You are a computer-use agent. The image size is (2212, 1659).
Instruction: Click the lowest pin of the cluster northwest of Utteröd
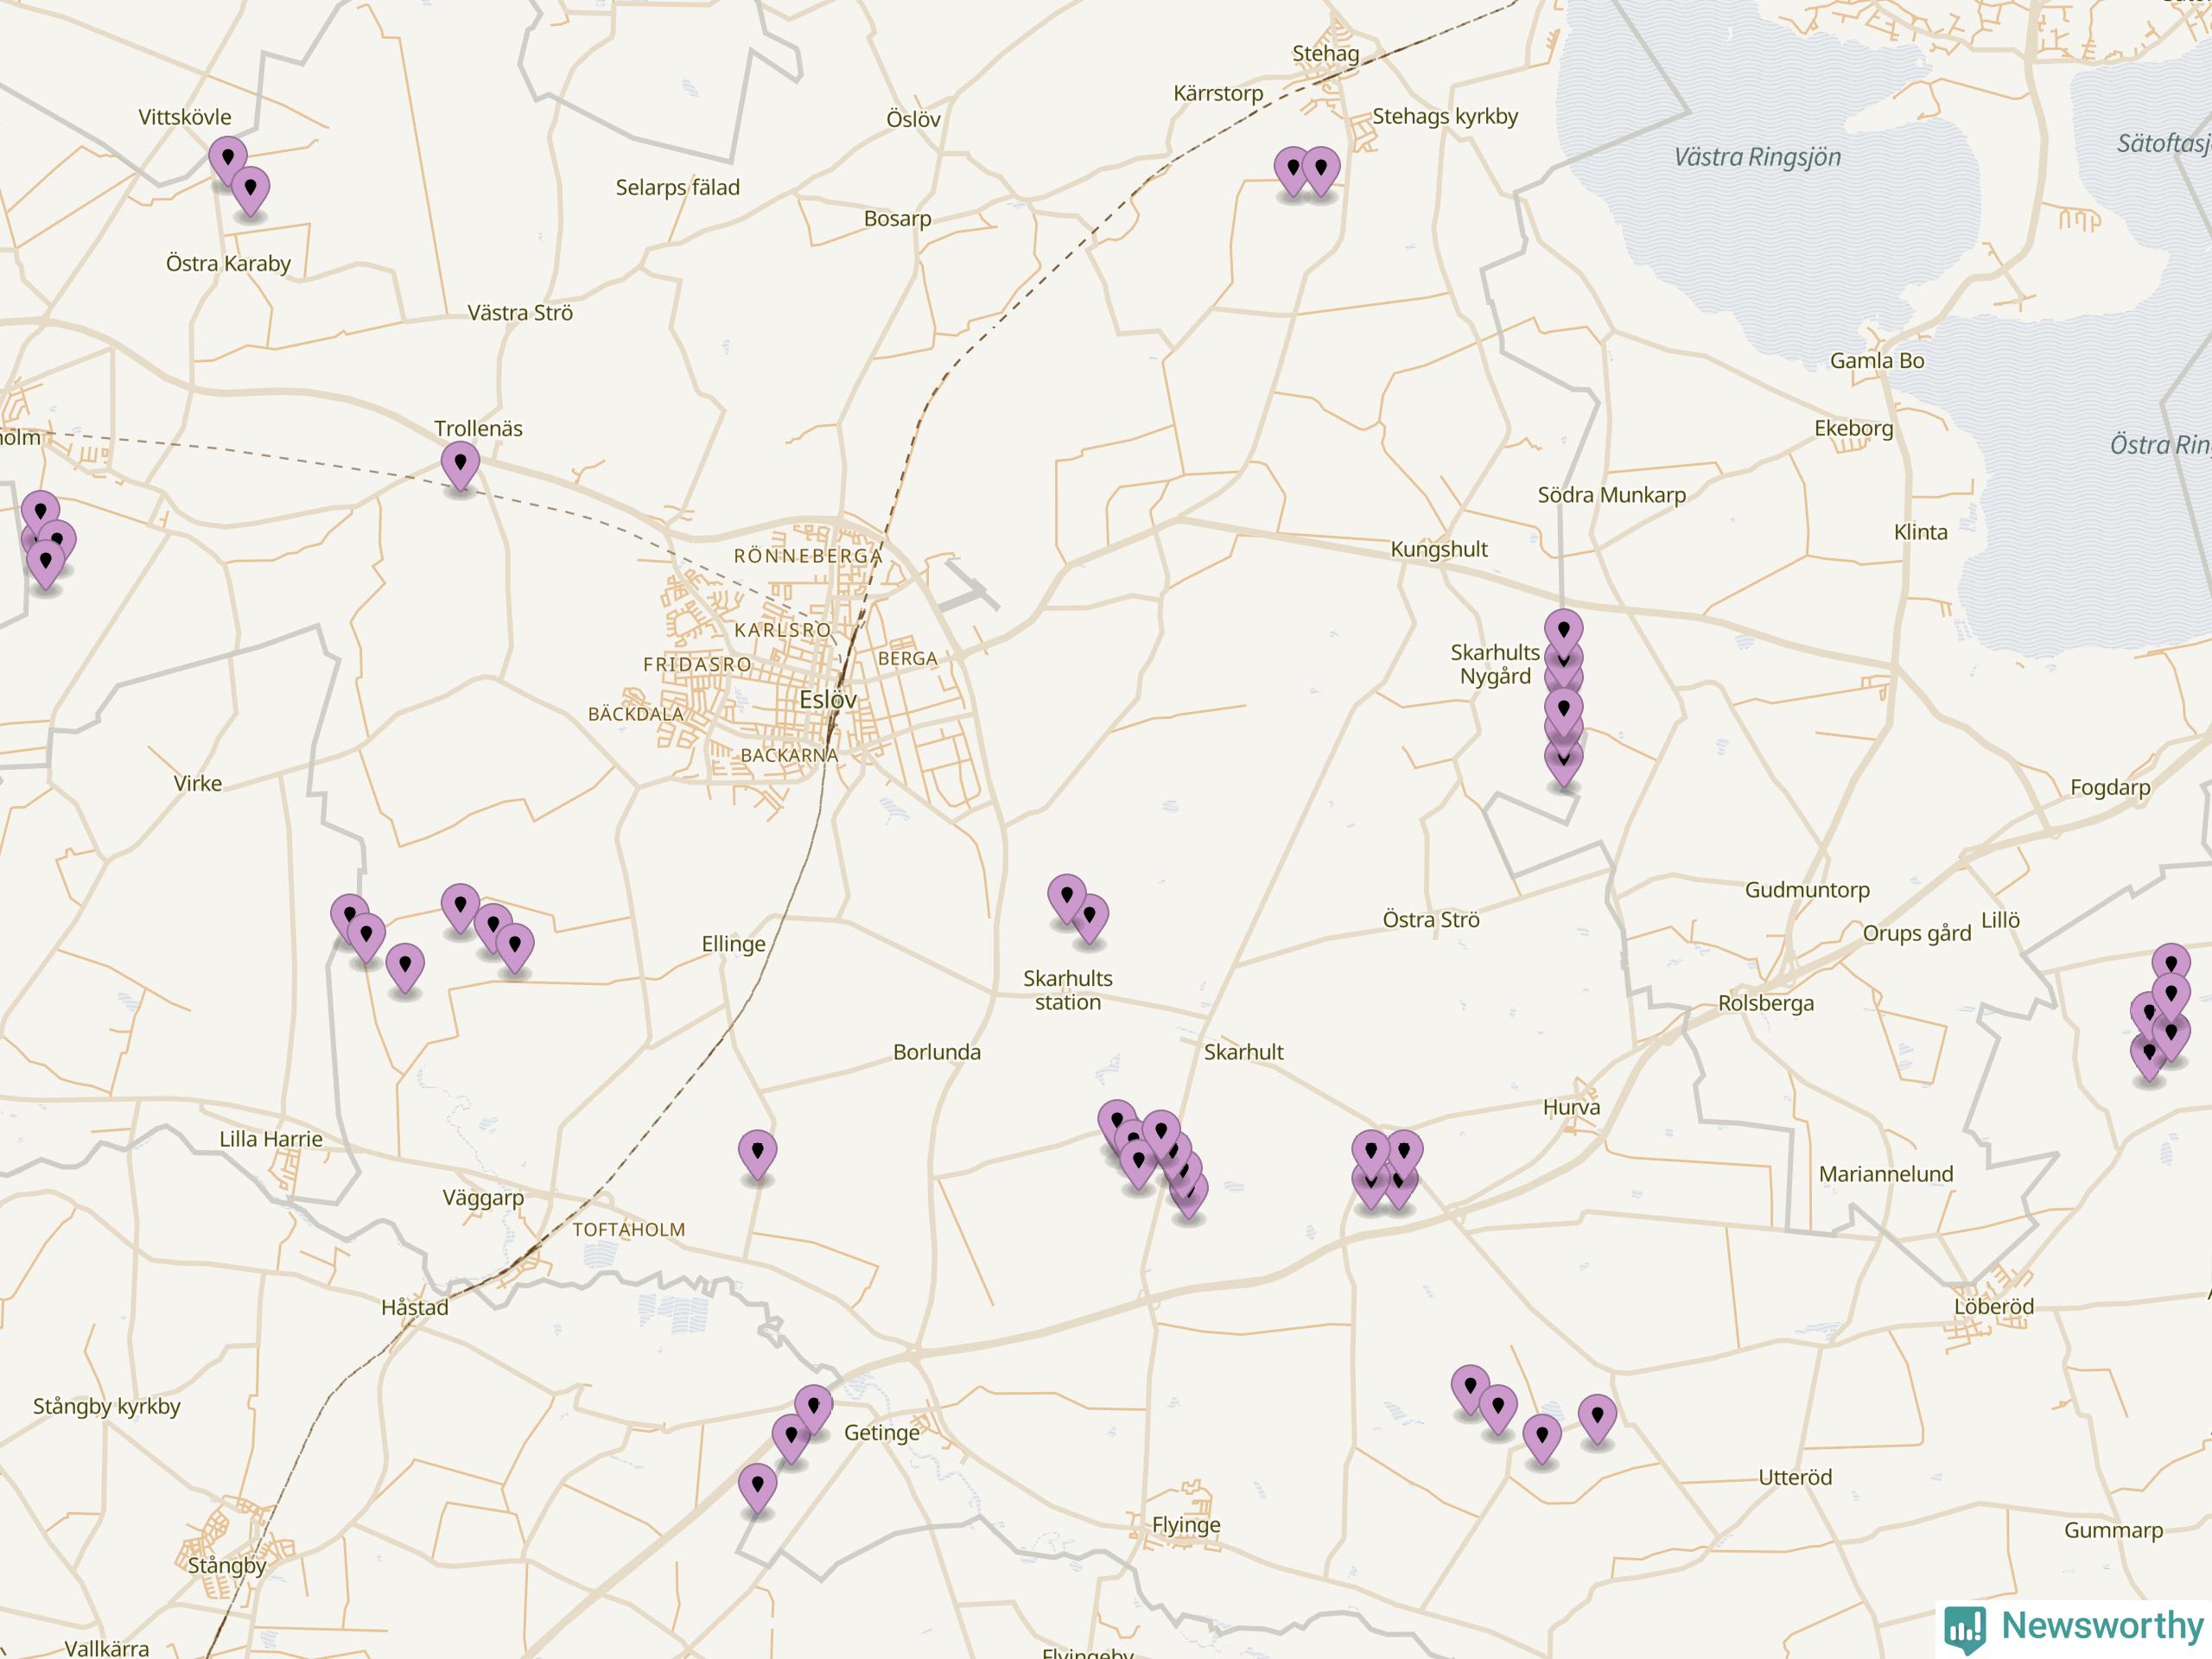pos(1542,1439)
